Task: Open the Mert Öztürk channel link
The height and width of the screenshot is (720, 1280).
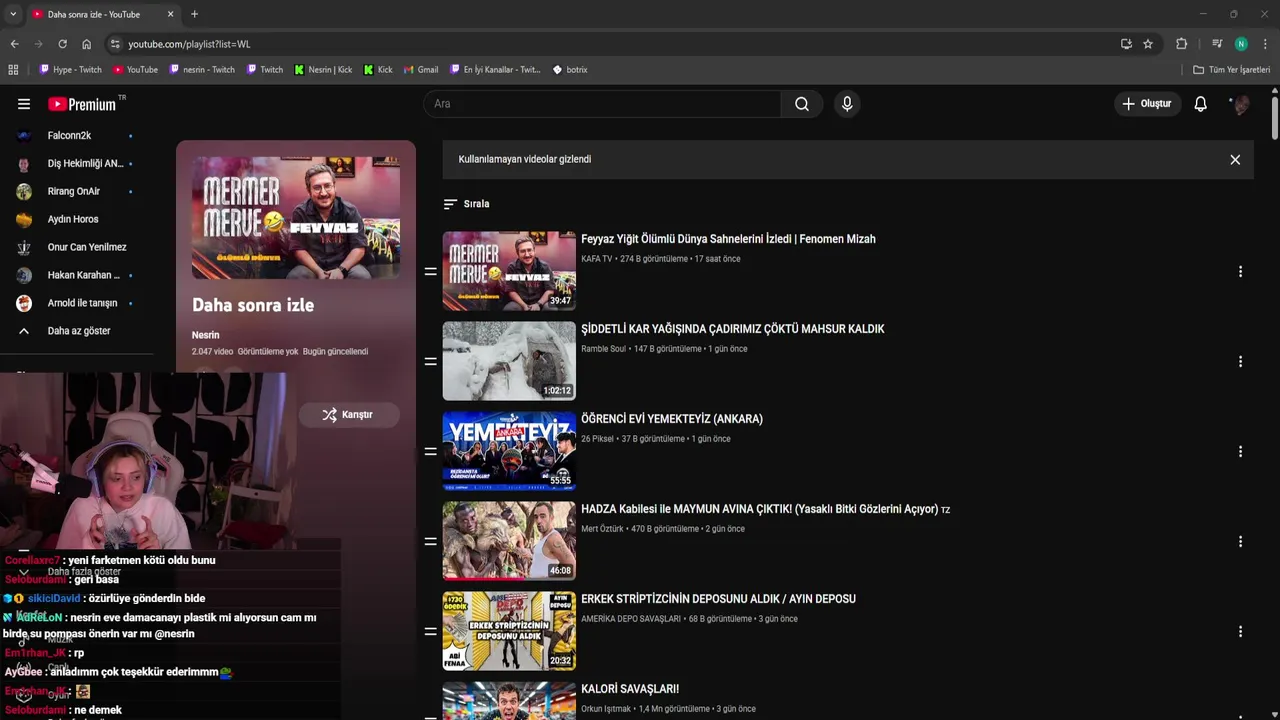Action: pyautogui.click(x=602, y=529)
